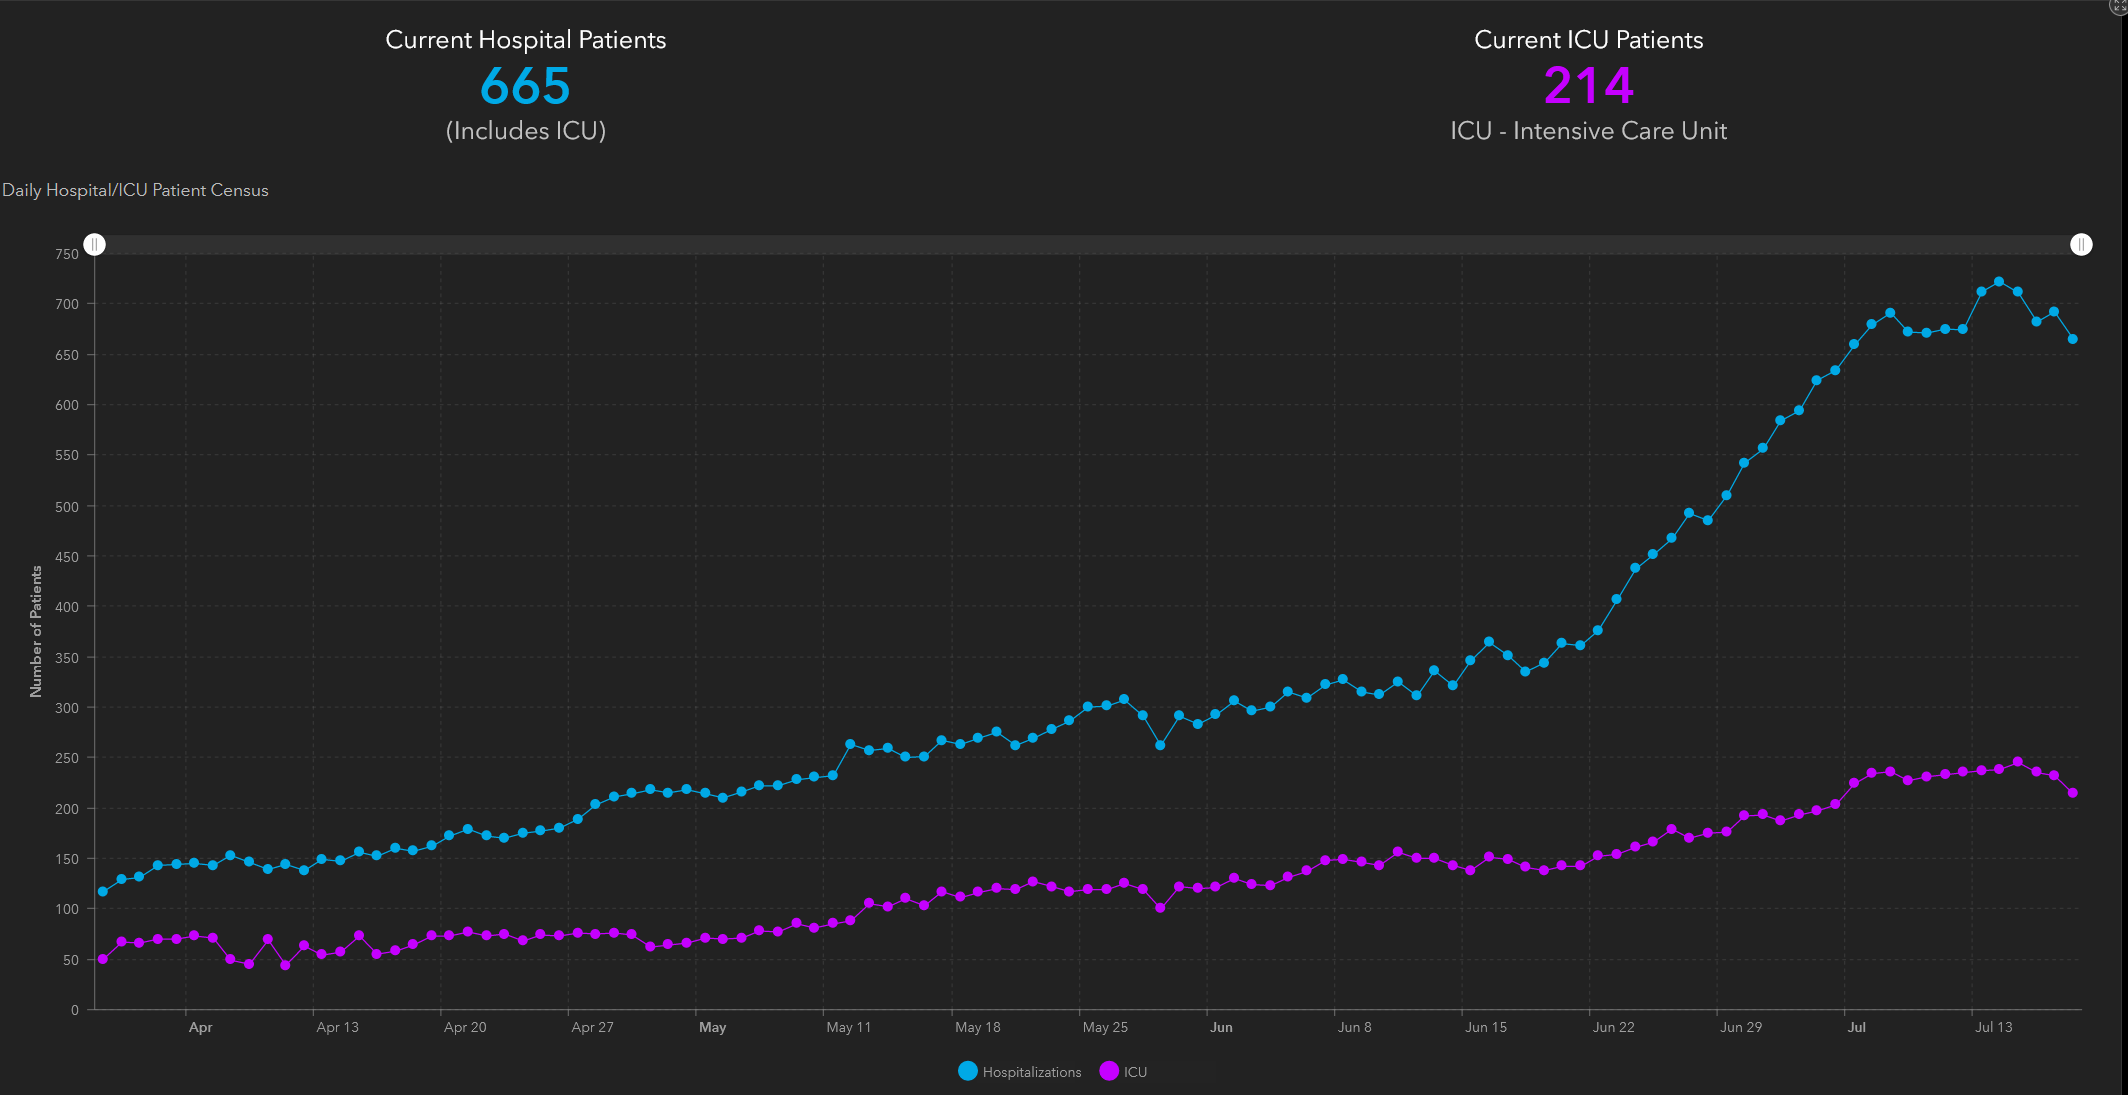Click the first magenta ICU data point
Screen dimensions: 2128x1095
[103, 959]
